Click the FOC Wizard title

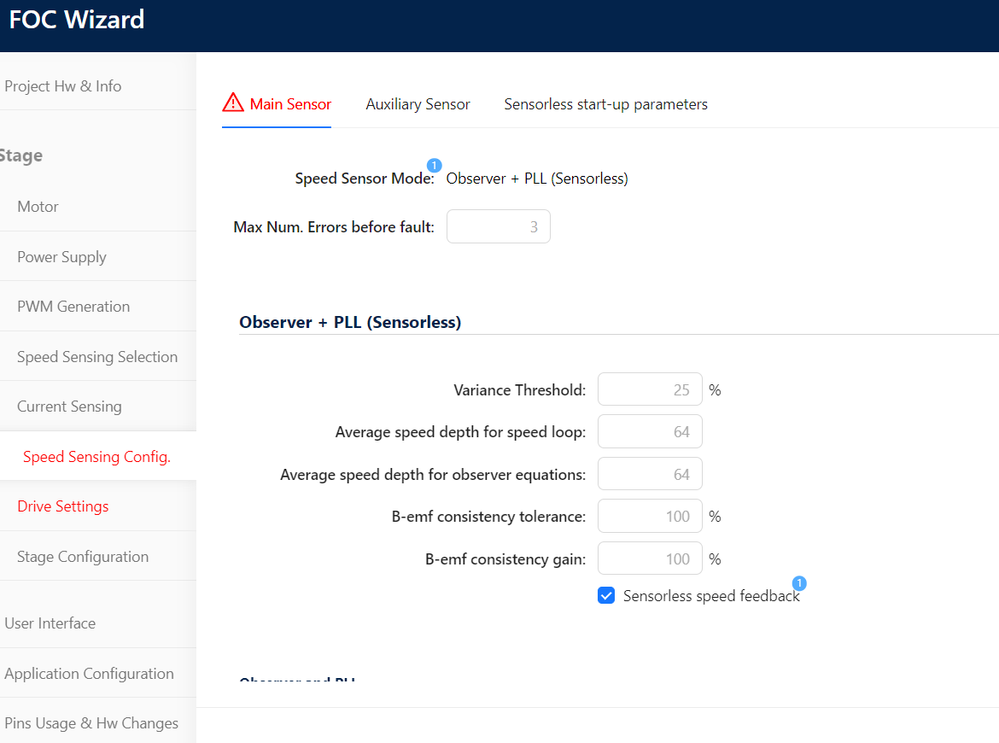pos(76,20)
